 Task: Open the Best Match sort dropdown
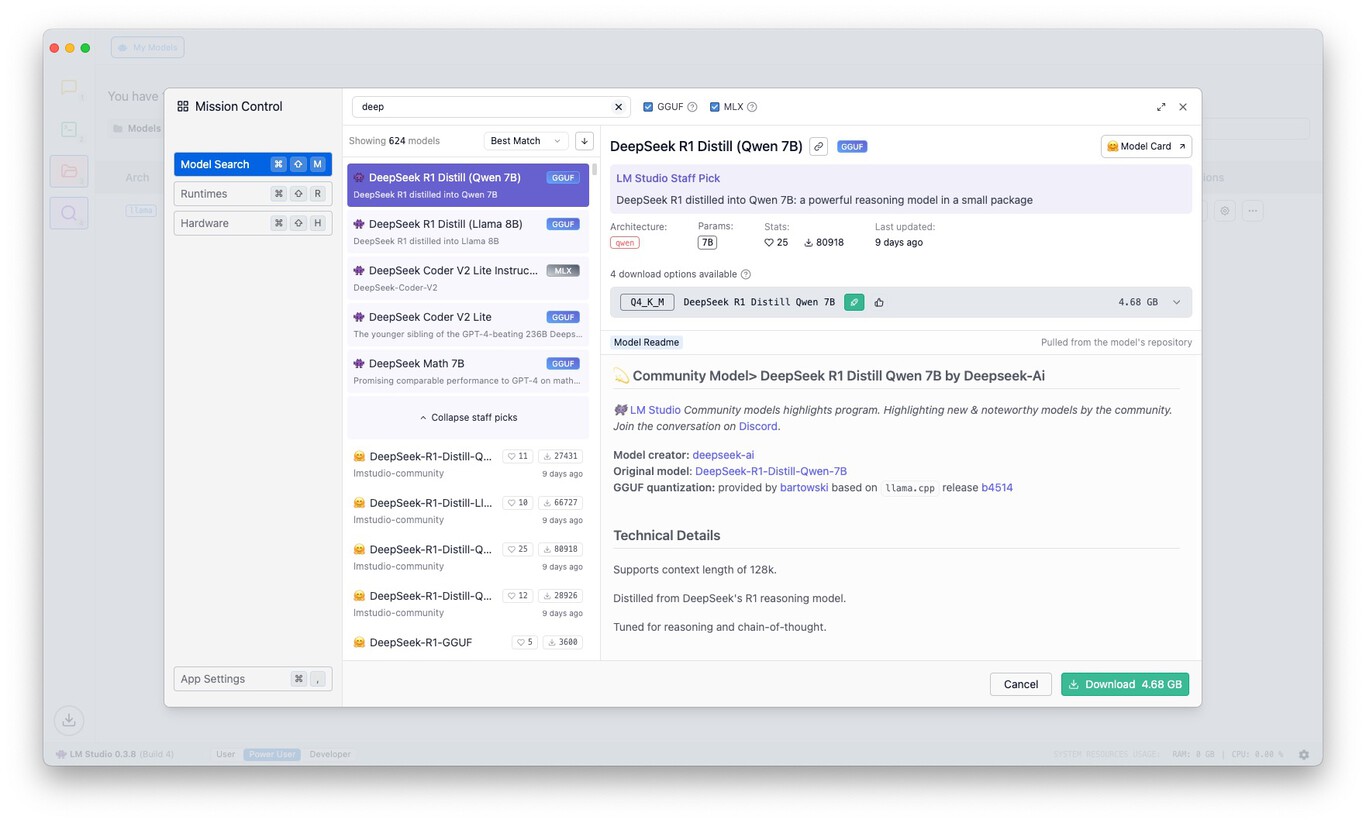tap(526, 141)
